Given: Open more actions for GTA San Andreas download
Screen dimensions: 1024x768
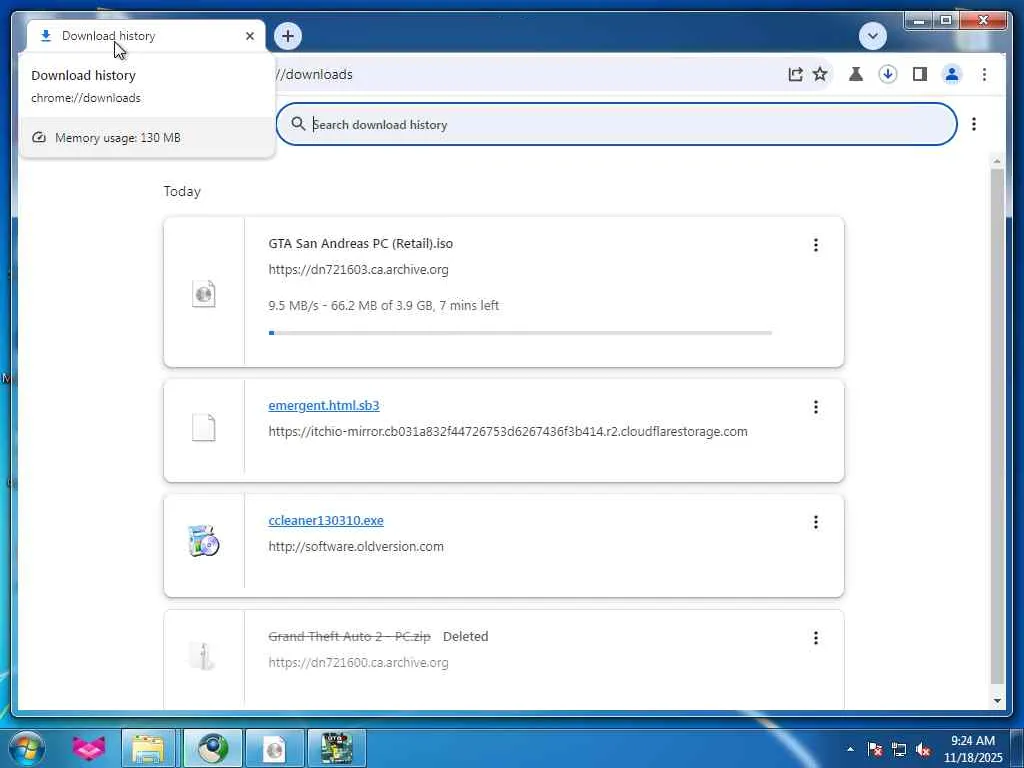Looking at the screenshot, I should (816, 245).
